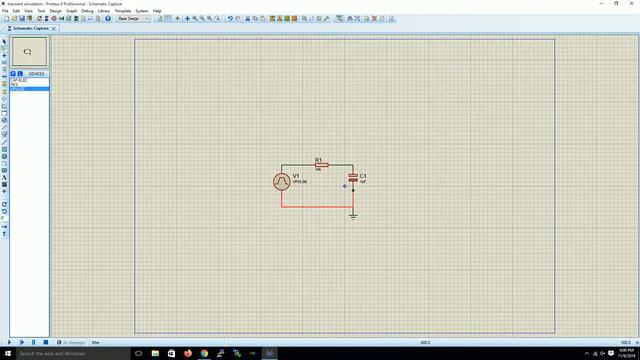Viewport: 640px width, 360px height.
Task: Click the Redo arrow icon
Action: tap(238, 19)
